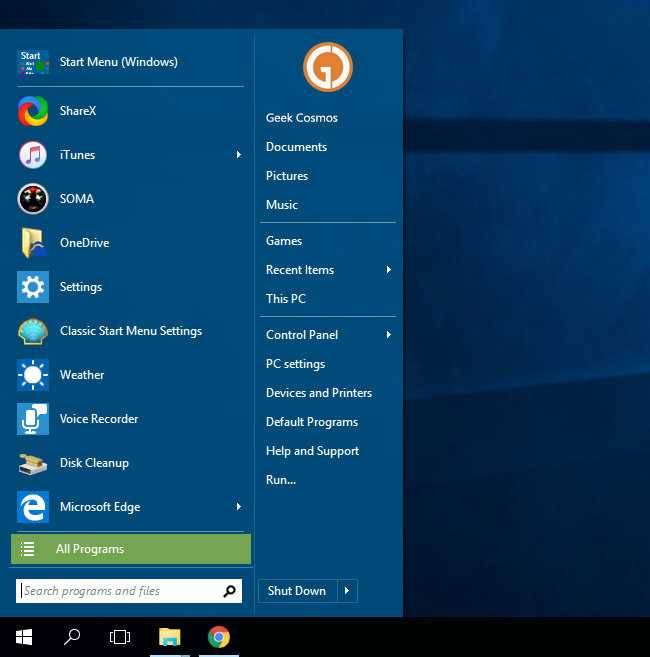650x657 pixels.
Task: Launch iTunes from its music note icon
Action: coord(33,155)
